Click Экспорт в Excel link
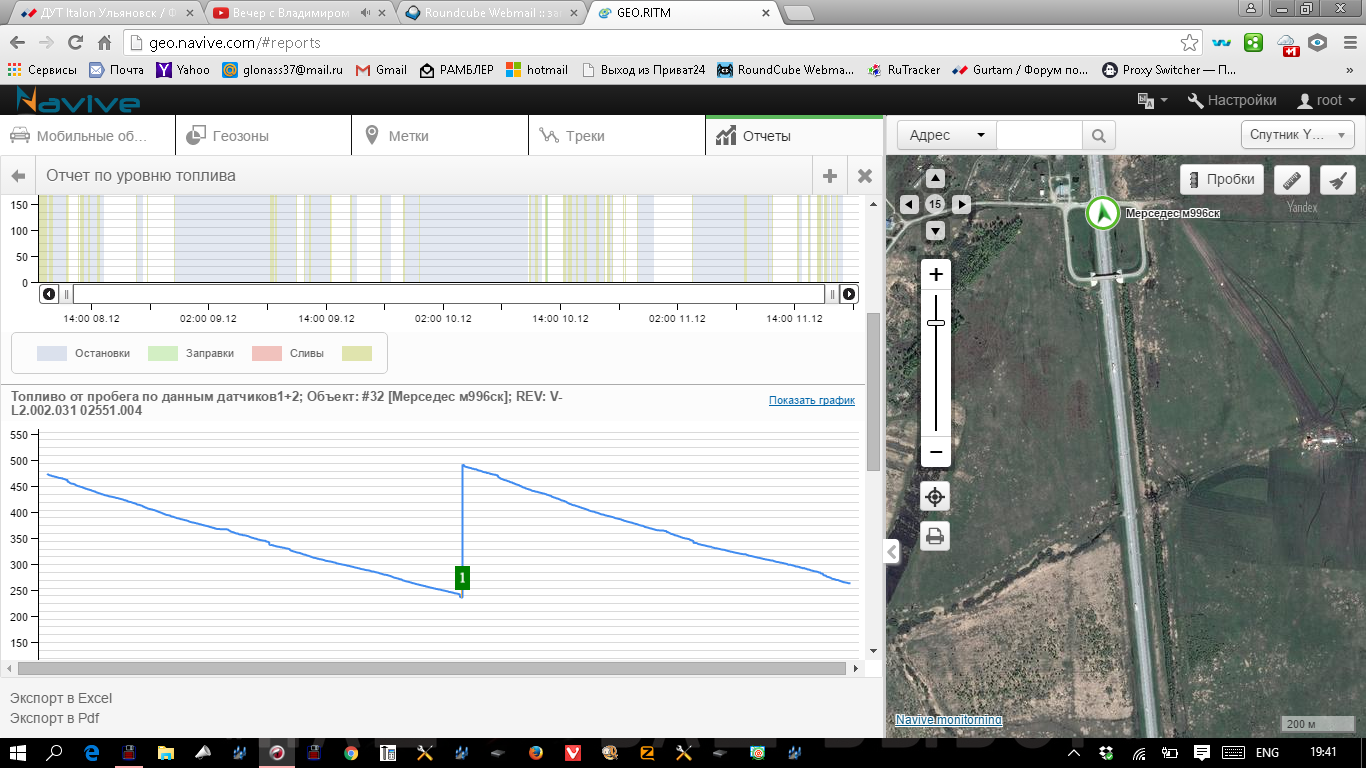 click(61, 698)
